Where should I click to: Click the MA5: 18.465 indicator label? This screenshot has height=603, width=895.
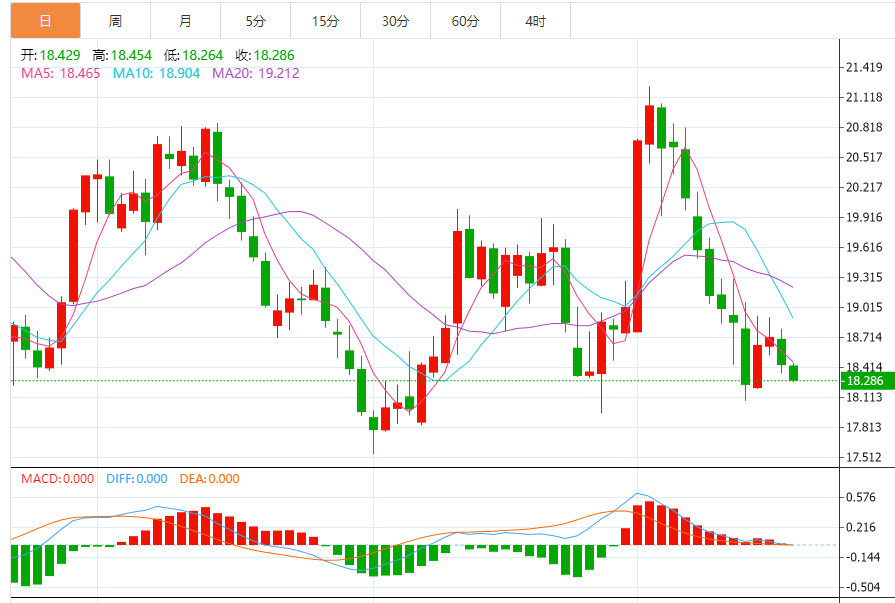(x=61, y=73)
